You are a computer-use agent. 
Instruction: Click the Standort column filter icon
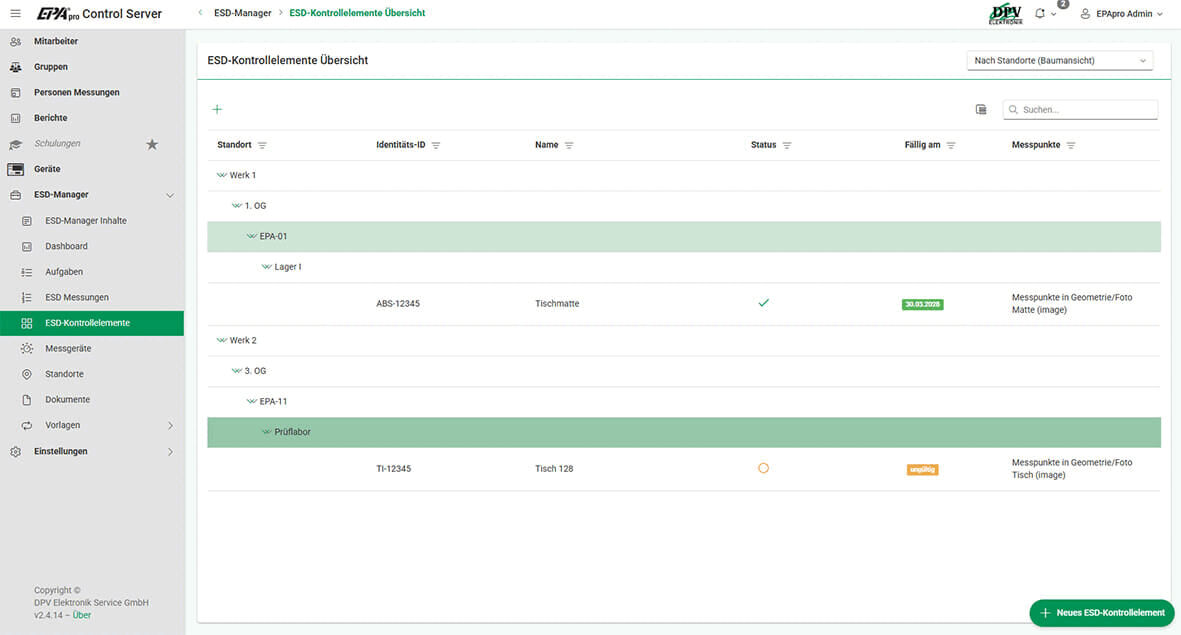(x=262, y=146)
